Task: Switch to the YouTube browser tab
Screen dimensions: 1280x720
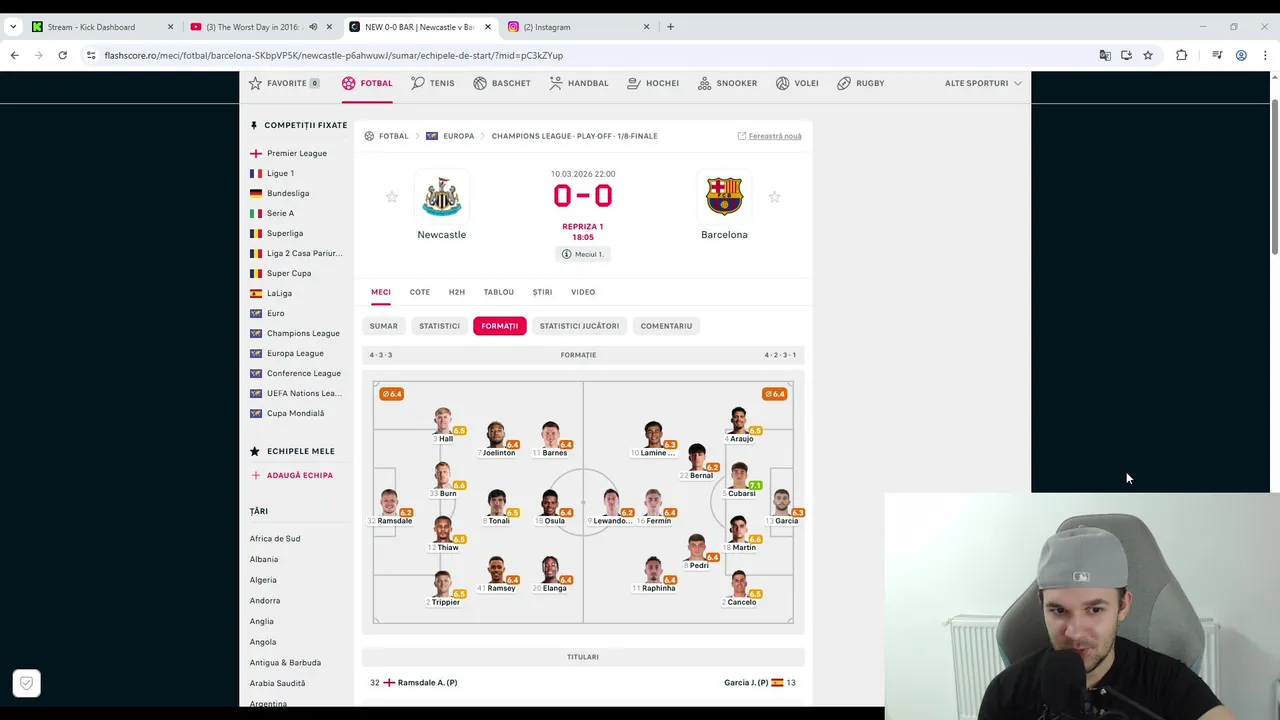Action: (x=260, y=27)
